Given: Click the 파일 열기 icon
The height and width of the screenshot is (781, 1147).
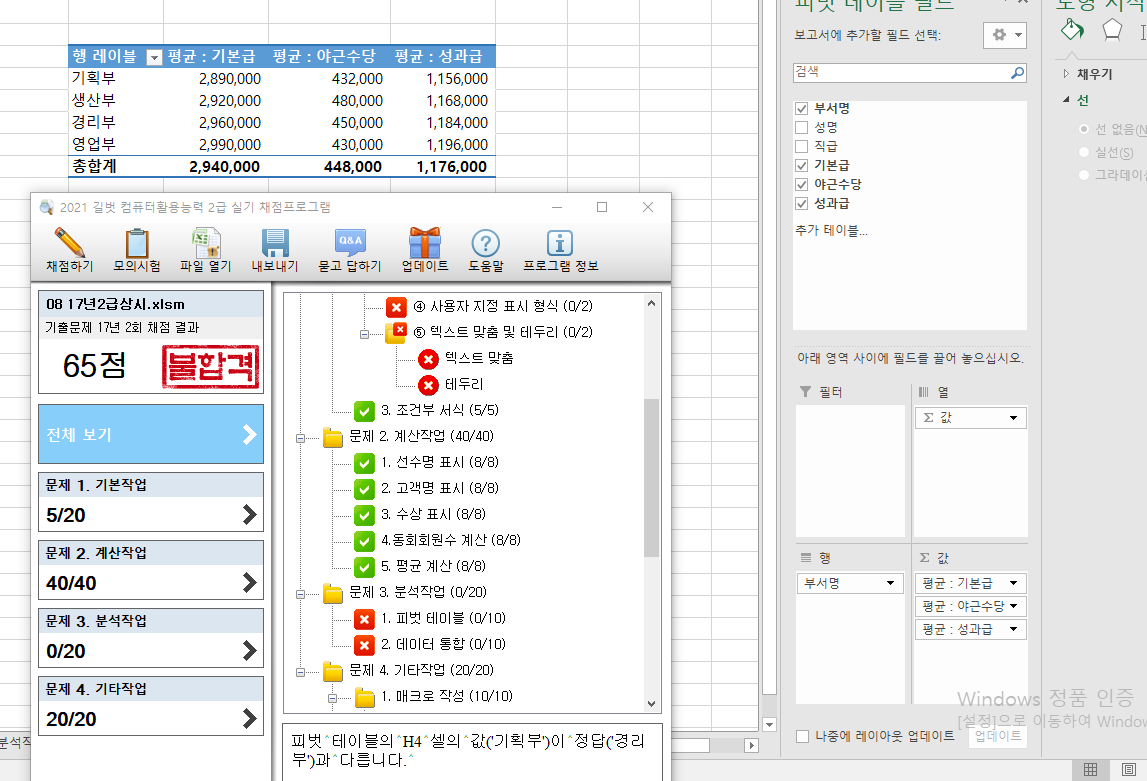Looking at the screenshot, I should coord(206,243).
